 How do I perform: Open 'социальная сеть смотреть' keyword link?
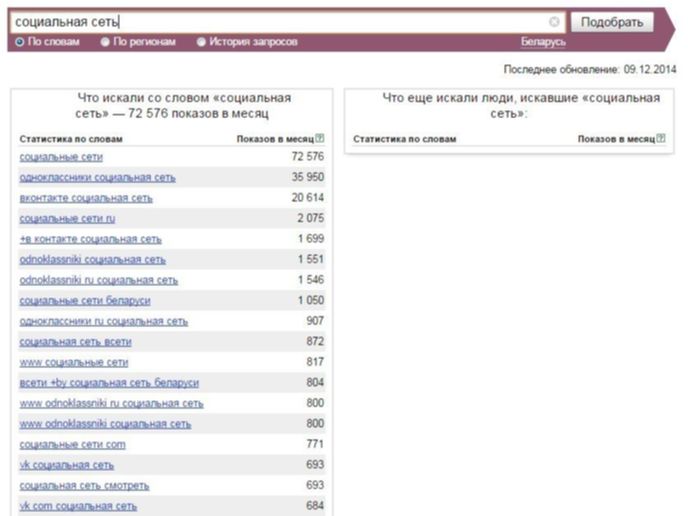coord(84,485)
